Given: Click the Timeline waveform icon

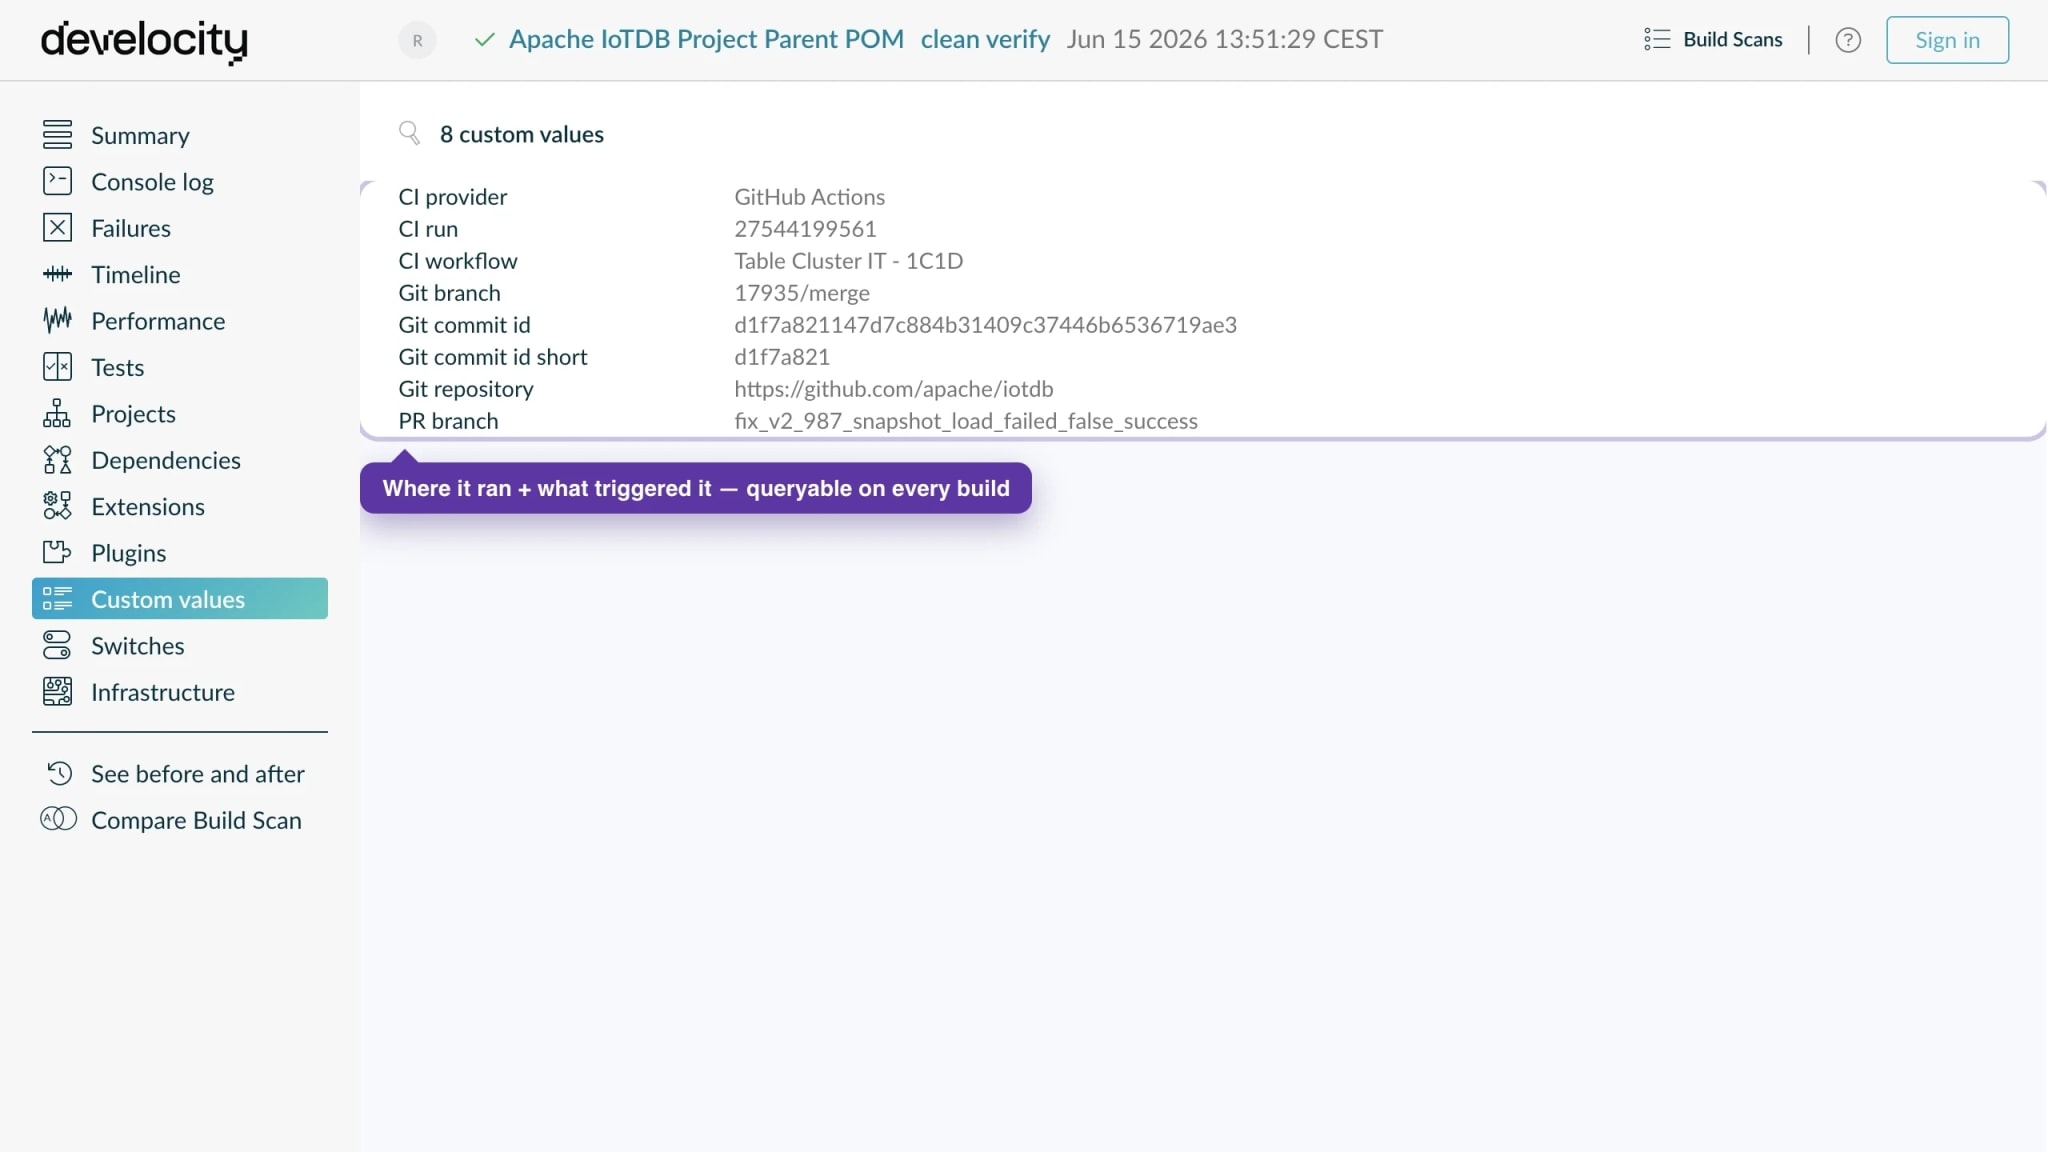Looking at the screenshot, I should (57, 274).
